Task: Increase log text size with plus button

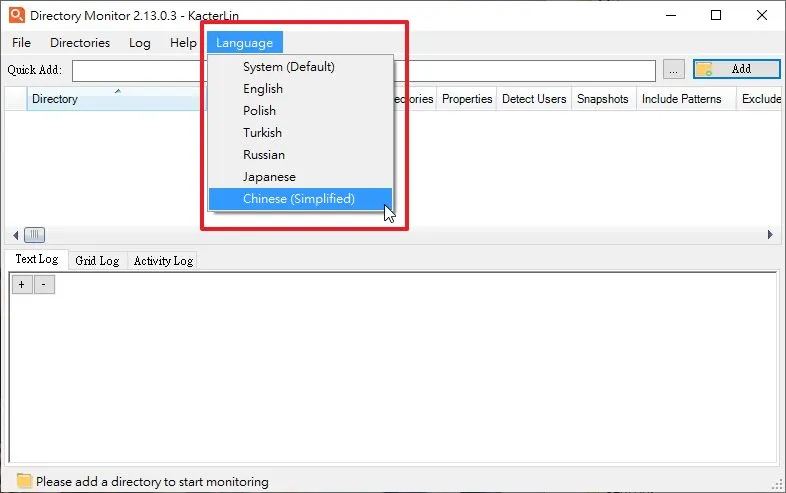Action: tap(22, 284)
